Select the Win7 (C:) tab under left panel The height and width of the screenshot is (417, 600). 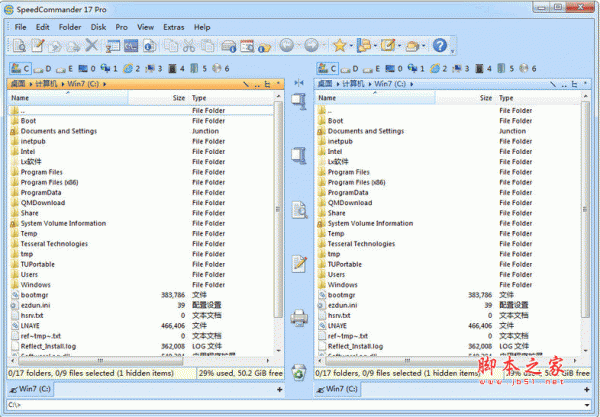pyautogui.click(x=30, y=389)
